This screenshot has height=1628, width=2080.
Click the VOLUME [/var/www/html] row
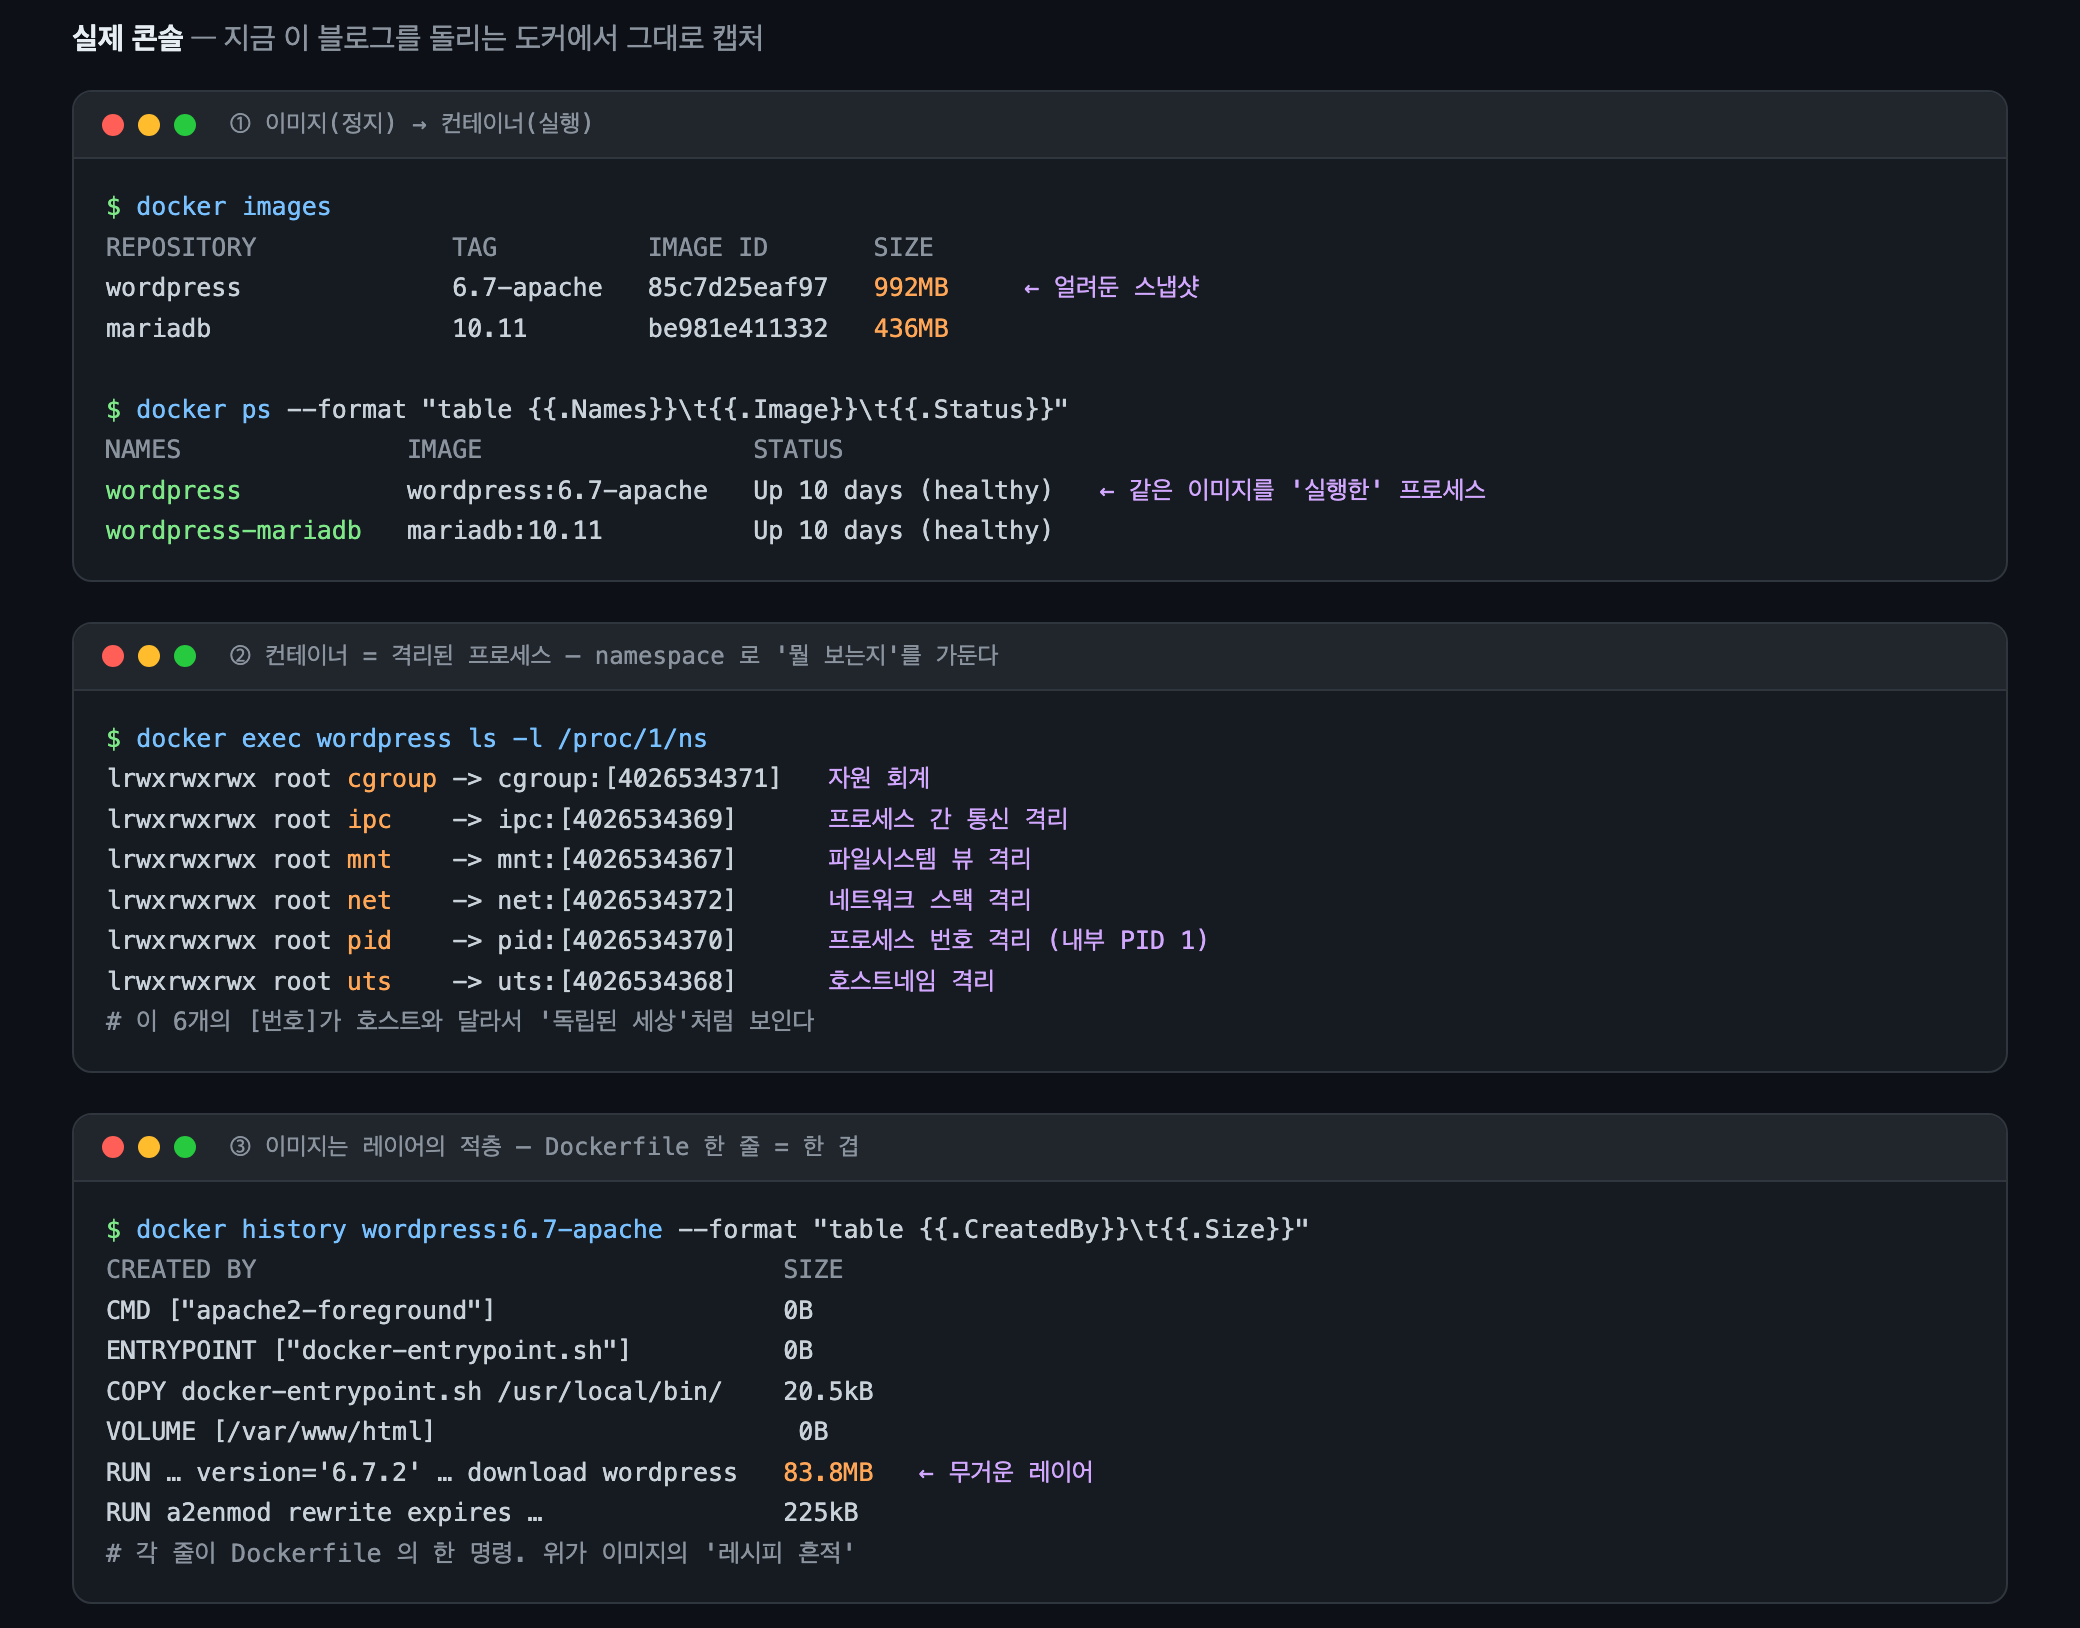tap(468, 1431)
